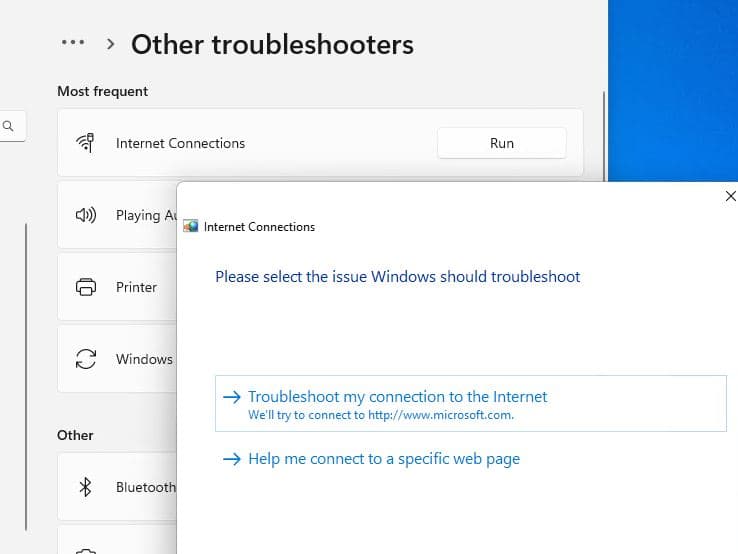This screenshot has width=738, height=554.
Task: Open the breadcrumb ellipsis menu
Action: (73, 43)
